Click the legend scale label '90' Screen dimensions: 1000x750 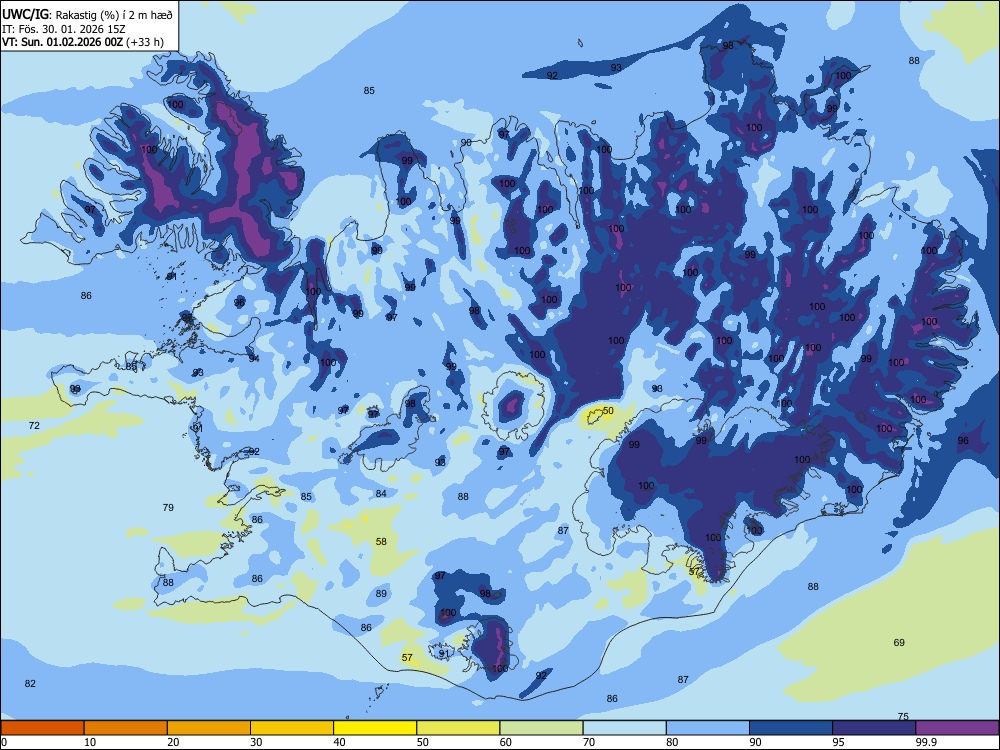(755, 742)
